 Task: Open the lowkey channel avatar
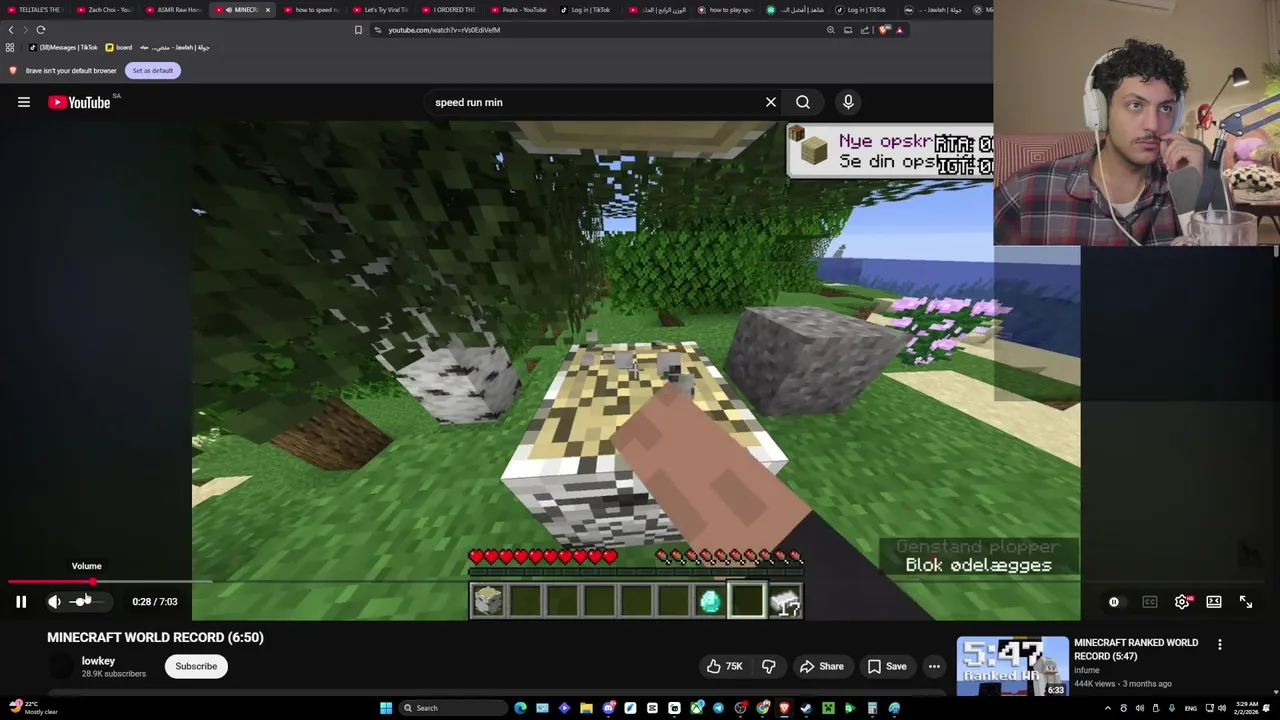tap(62, 666)
